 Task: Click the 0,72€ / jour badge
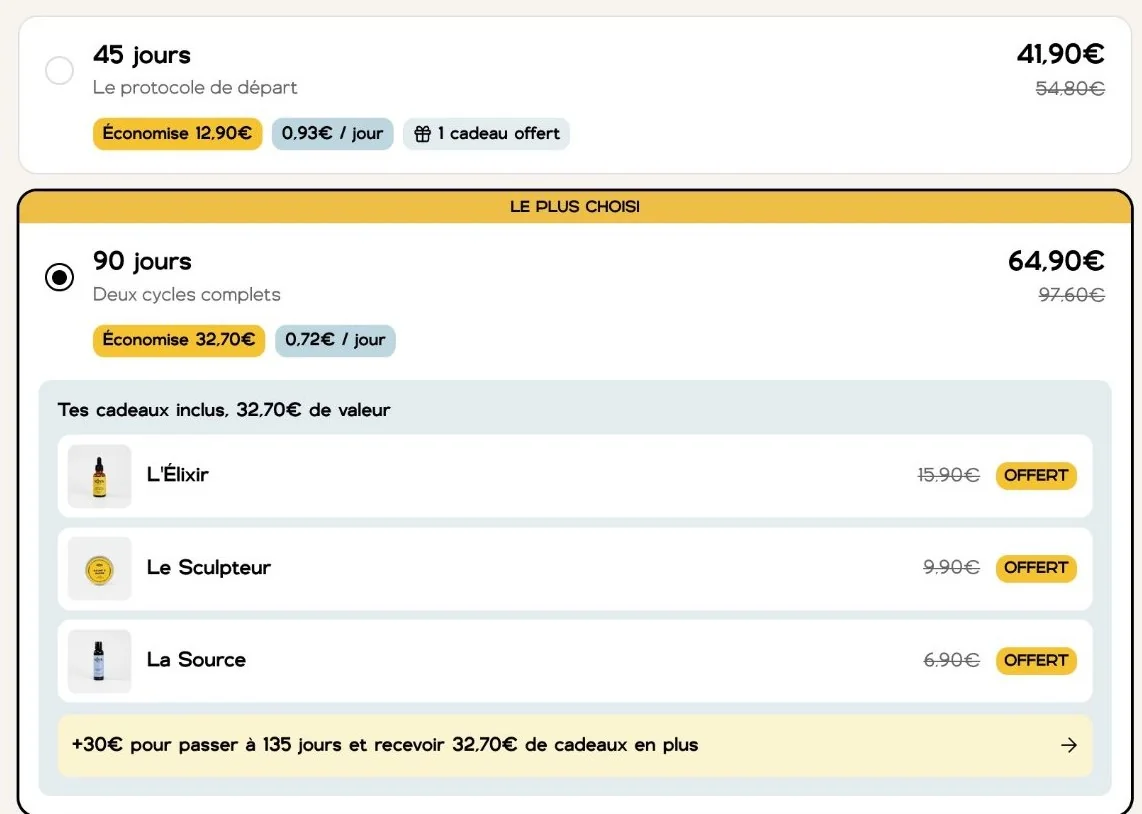tap(335, 340)
